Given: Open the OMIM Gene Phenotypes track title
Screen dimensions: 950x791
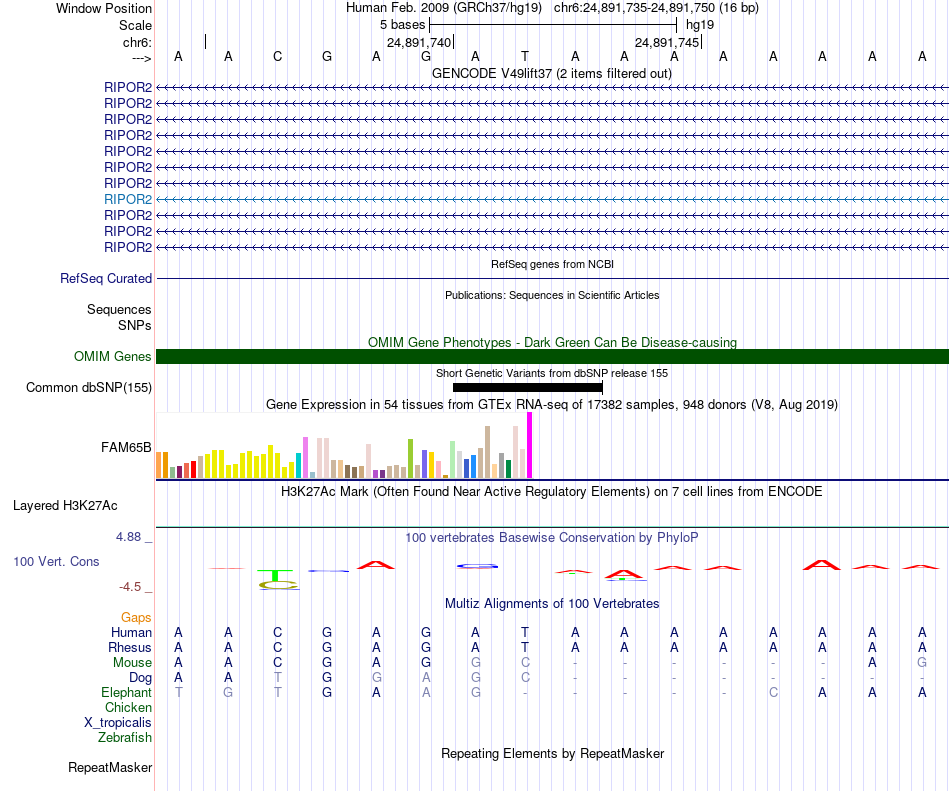Looking at the screenshot, I should (x=552, y=342).
